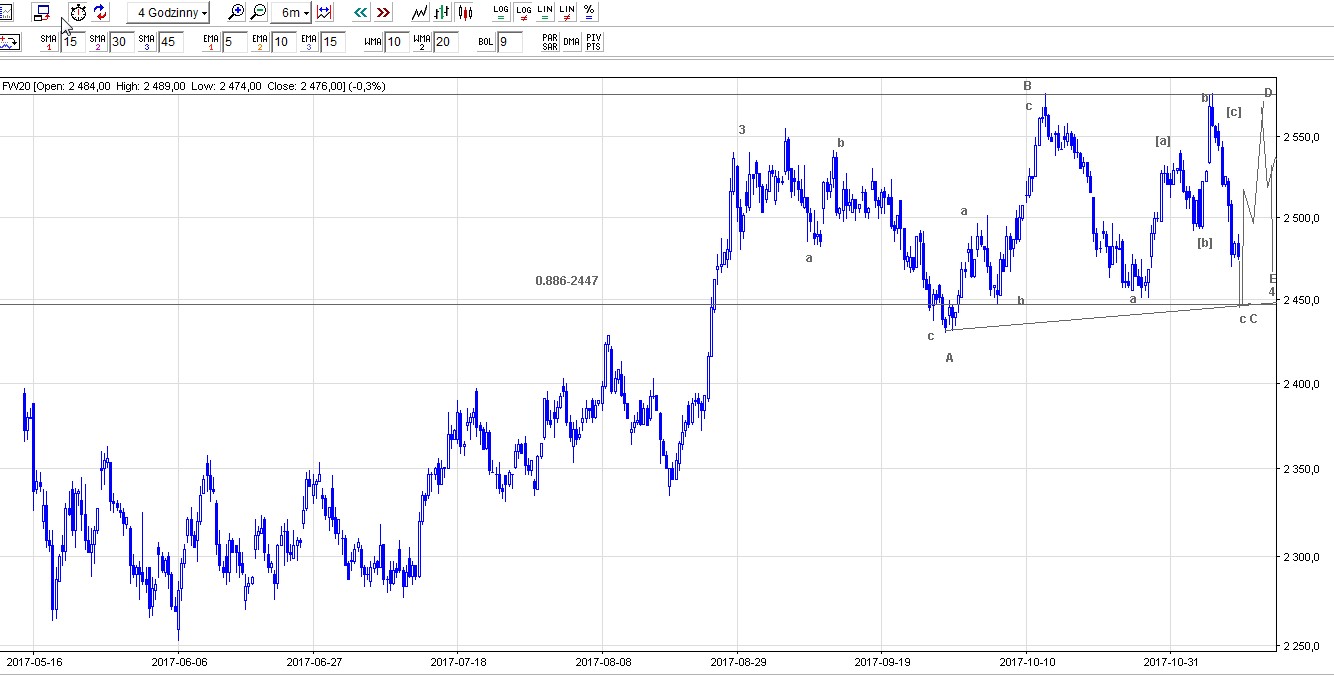Click the SMA 1 period field showing 15
1334x677 pixels.
tap(73, 42)
